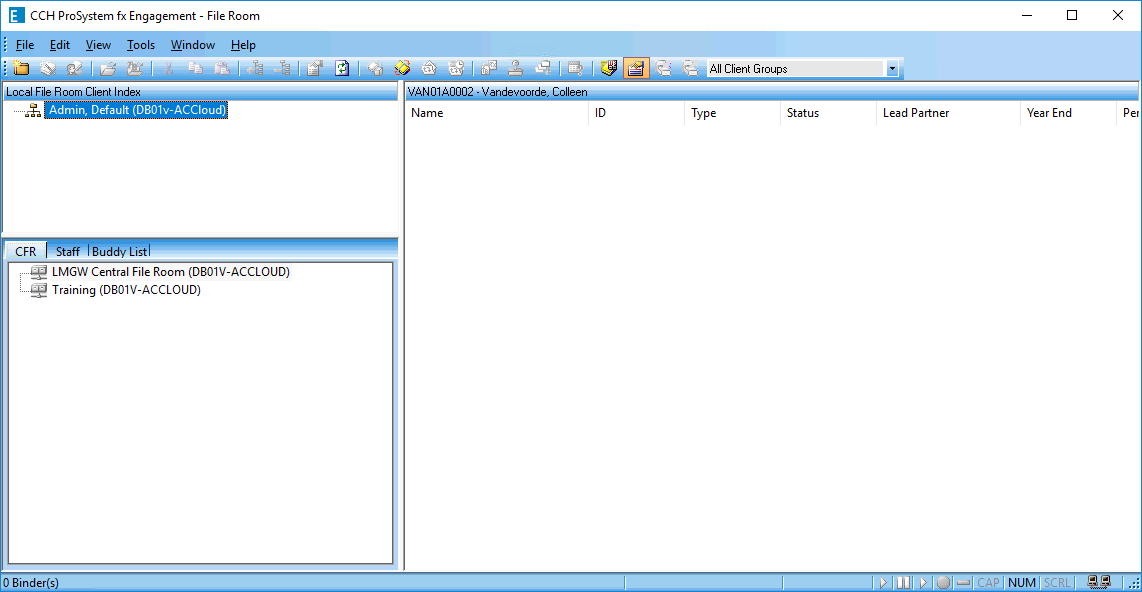Sort by the Type column header
The height and width of the screenshot is (592, 1142).
coord(733,113)
